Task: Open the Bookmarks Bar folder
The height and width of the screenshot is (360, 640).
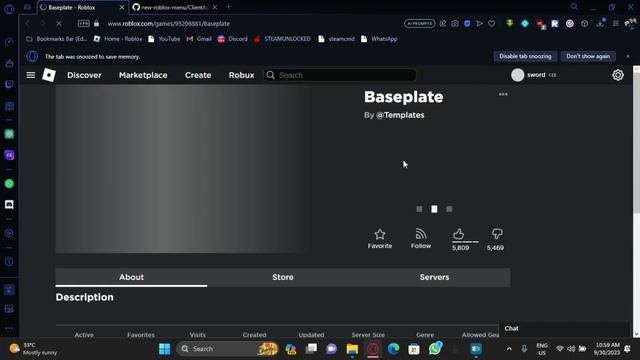Action: pyautogui.click(x=57, y=39)
